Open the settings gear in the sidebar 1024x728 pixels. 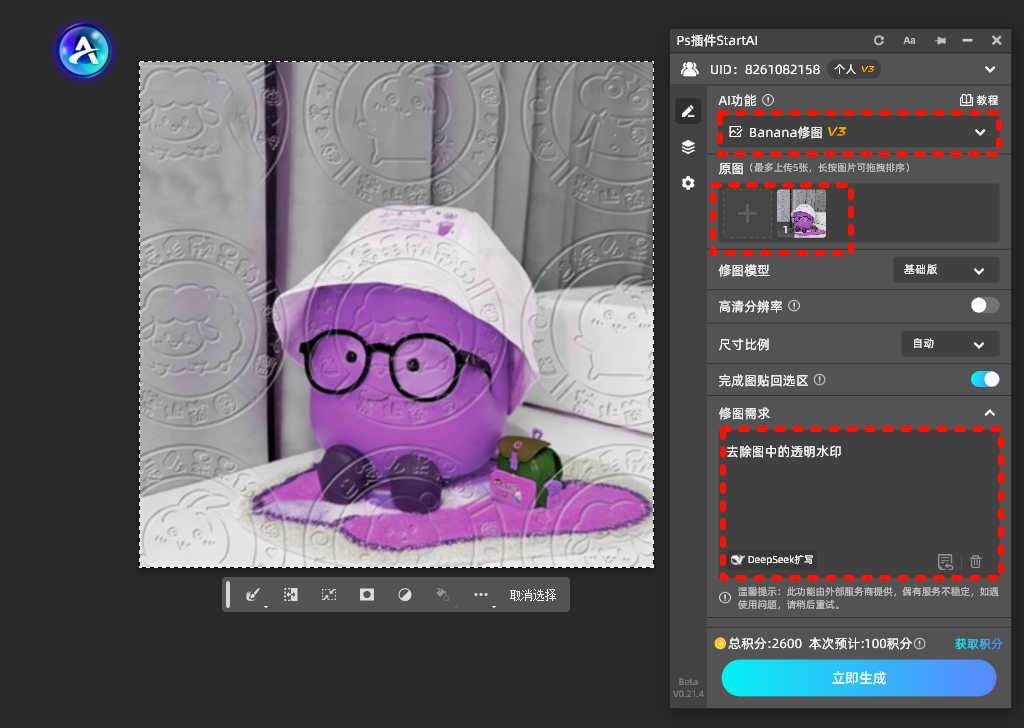[688, 183]
